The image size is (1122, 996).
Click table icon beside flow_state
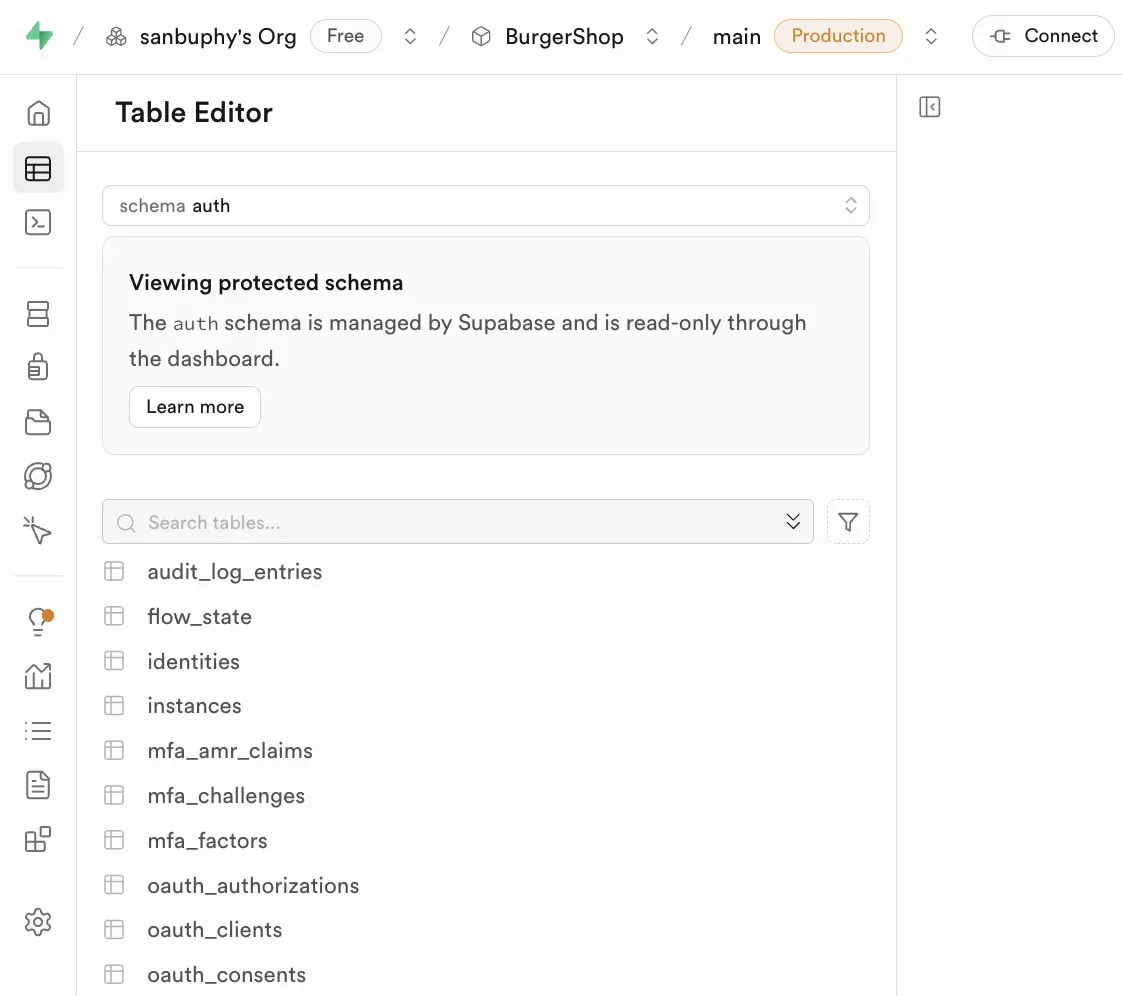[x=114, y=616]
